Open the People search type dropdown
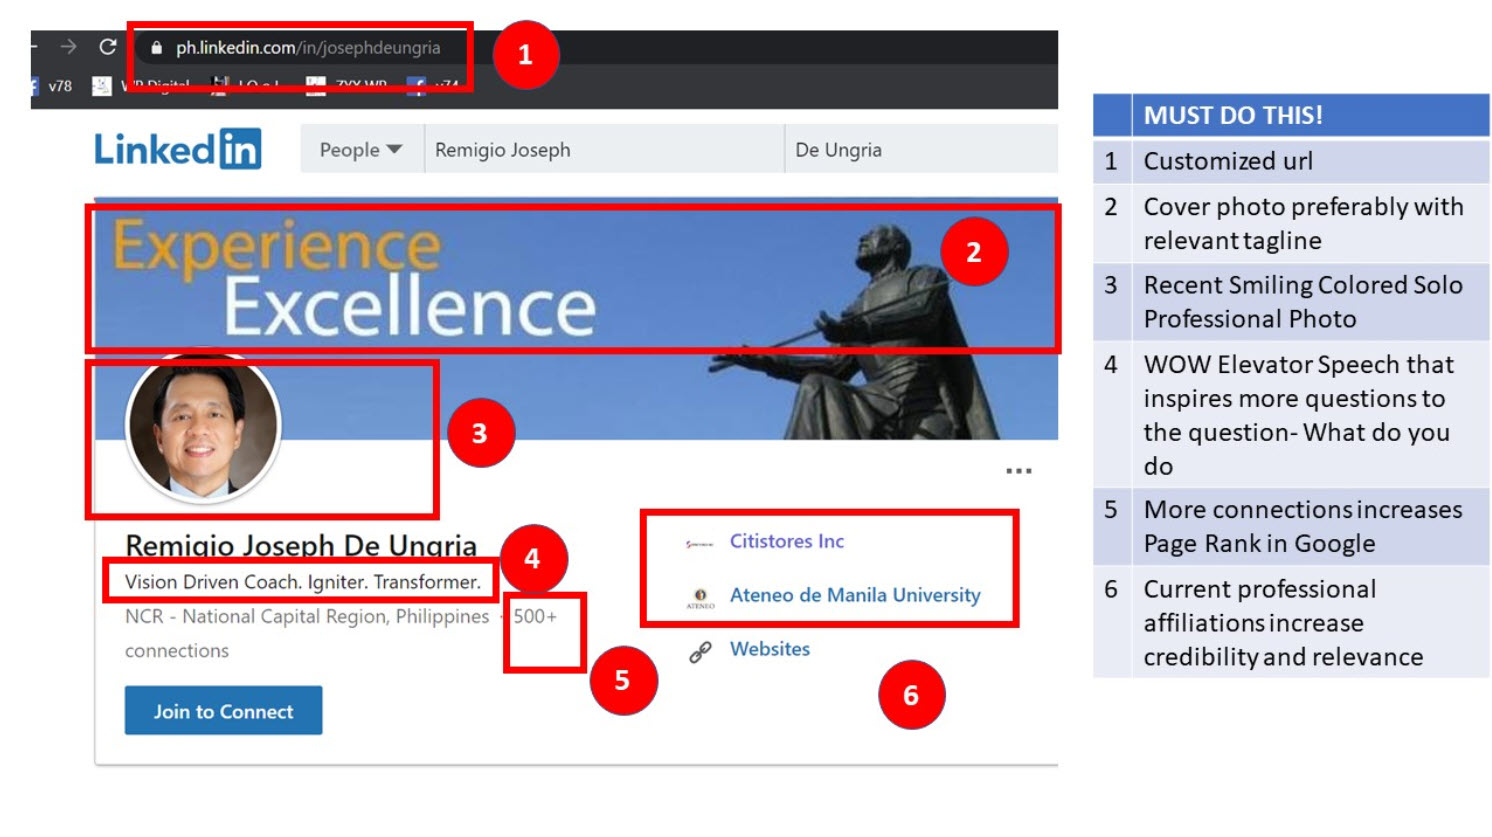Screen dimensions: 1492x837 pyautogui.click(x=361, y=150)
